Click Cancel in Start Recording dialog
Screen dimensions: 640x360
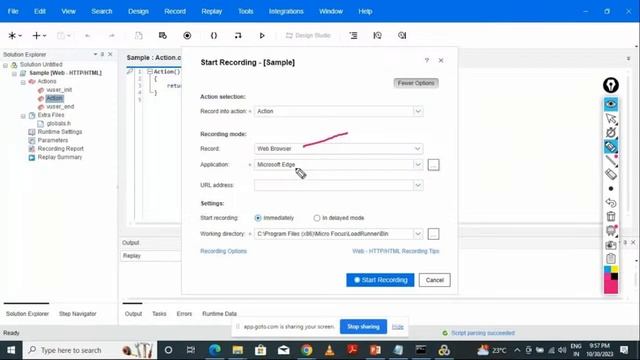click(x=434, y=280)
